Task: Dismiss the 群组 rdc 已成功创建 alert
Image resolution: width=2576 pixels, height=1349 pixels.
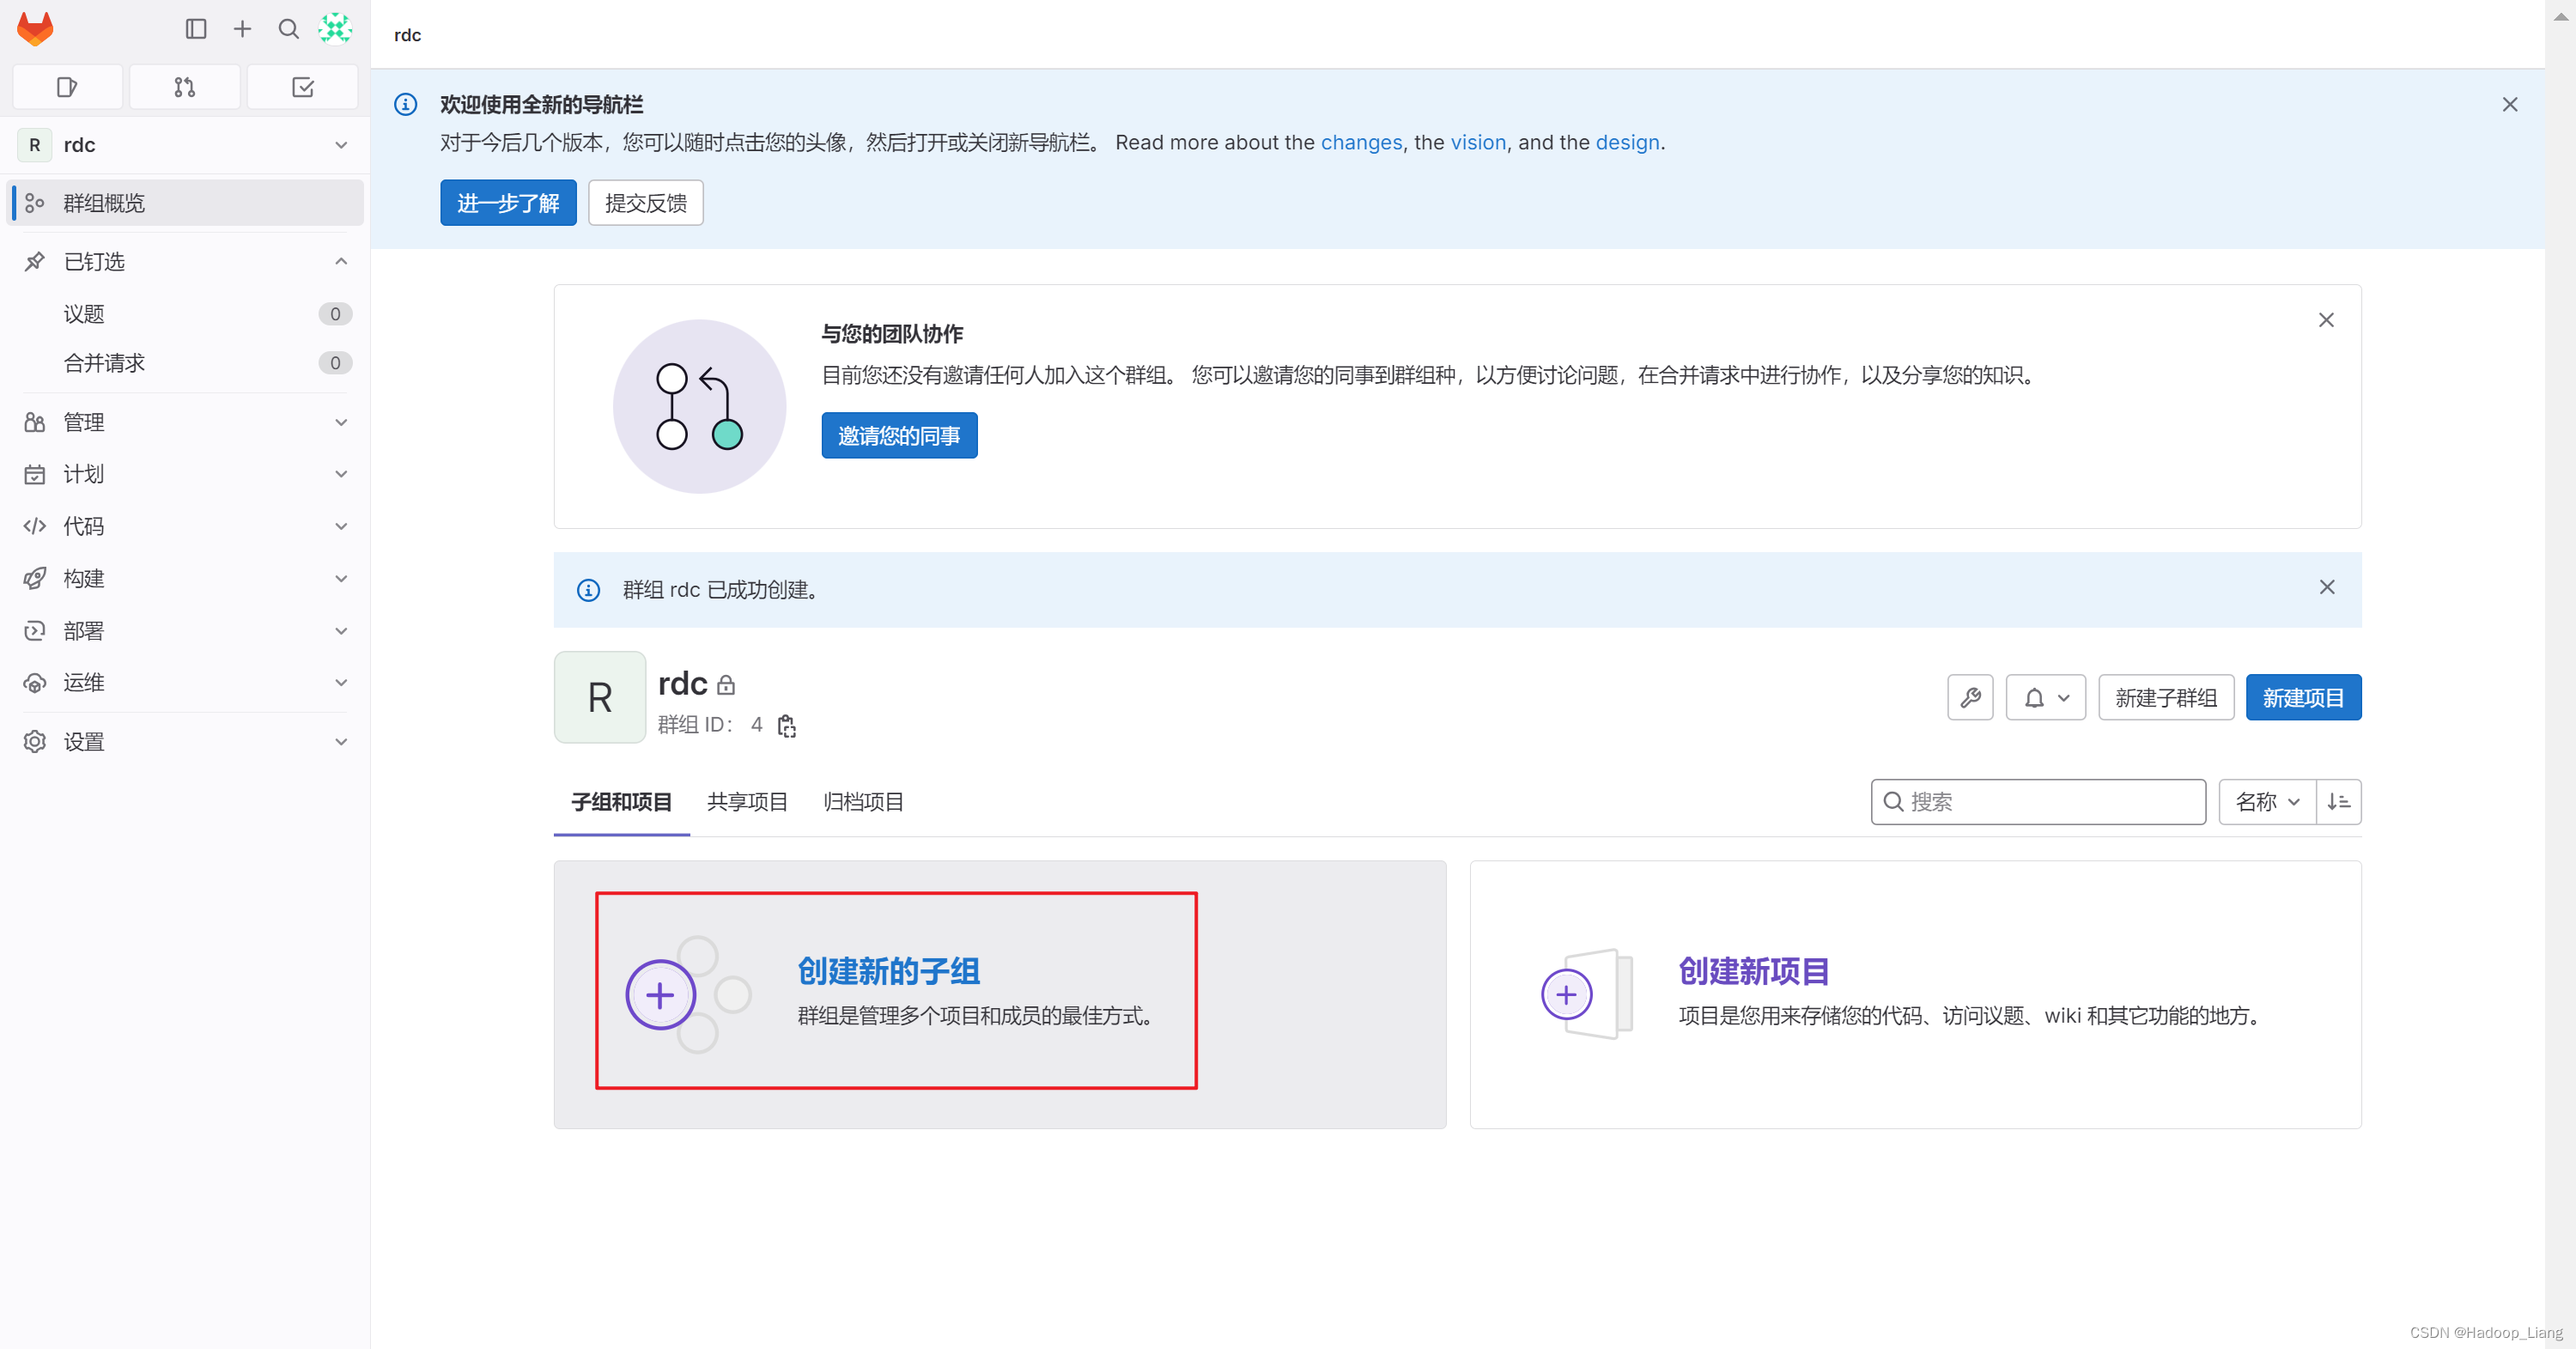Action: 2326,588
